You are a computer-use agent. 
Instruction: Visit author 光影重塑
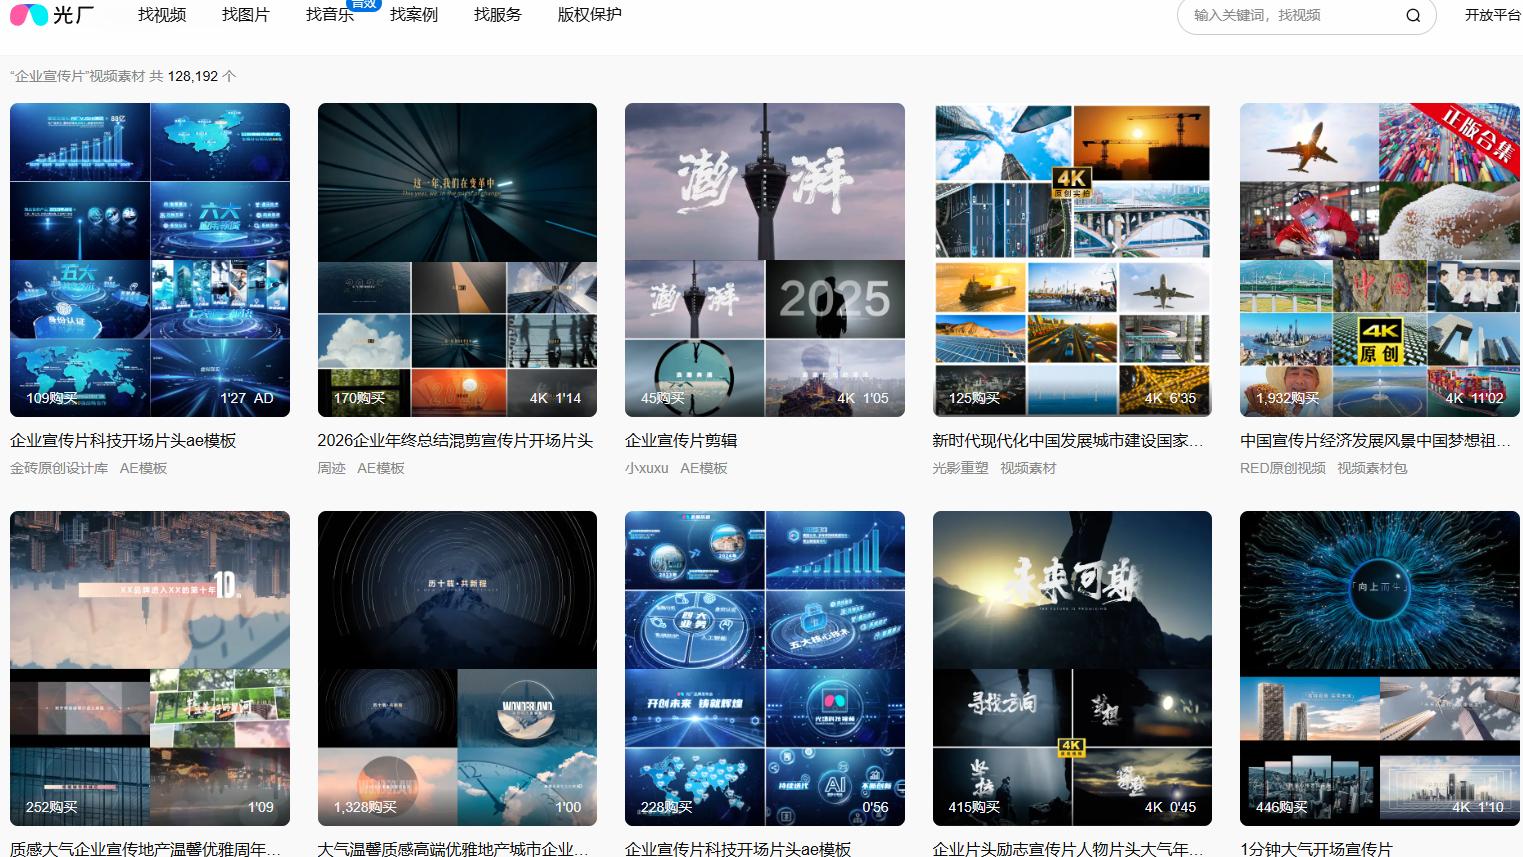(x=960, y=468)
